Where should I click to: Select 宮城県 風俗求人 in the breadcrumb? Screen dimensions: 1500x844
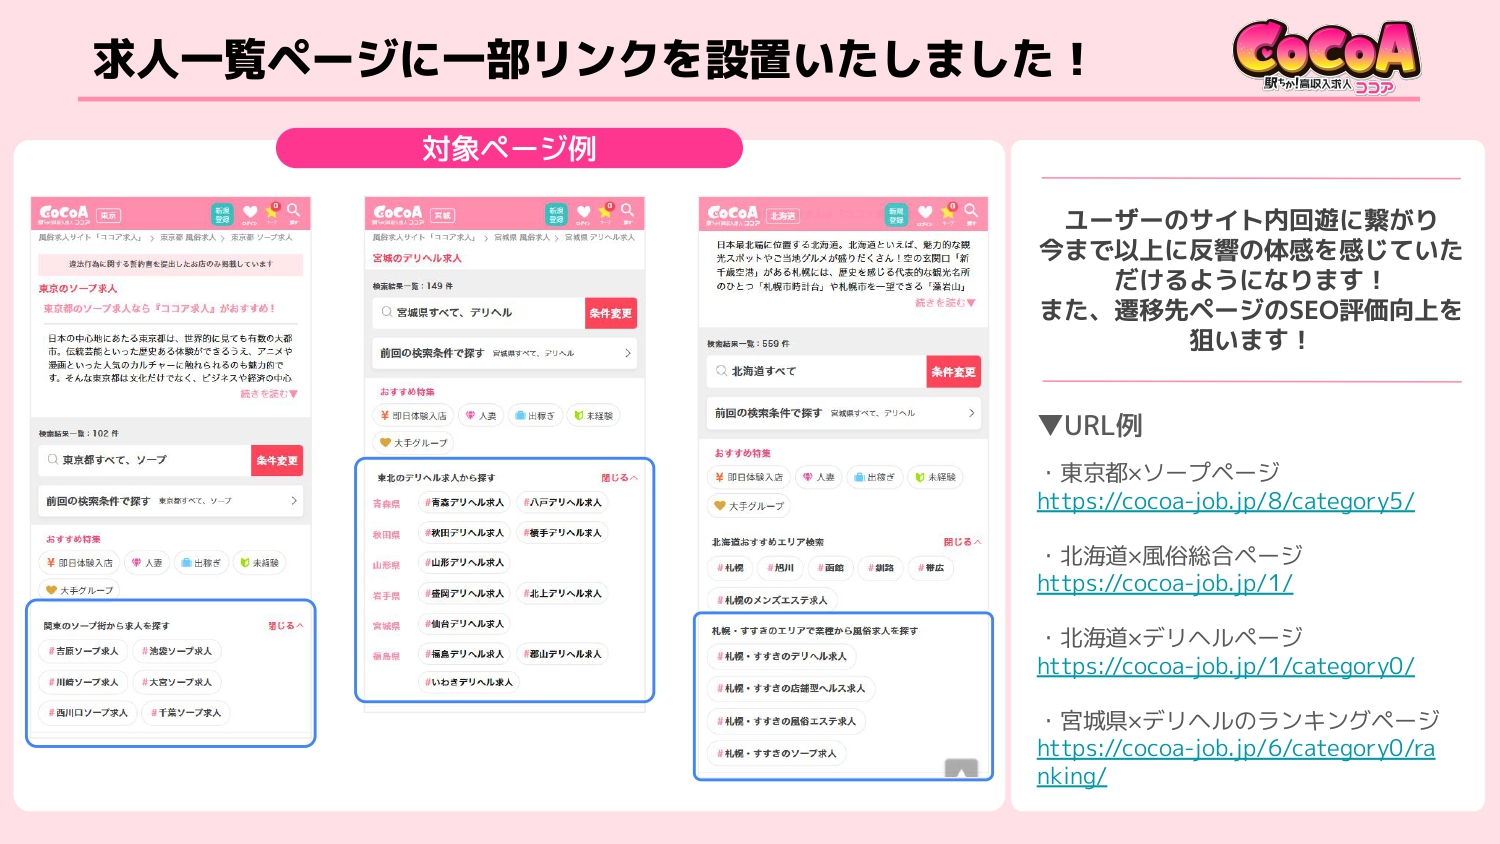(522, 237)
